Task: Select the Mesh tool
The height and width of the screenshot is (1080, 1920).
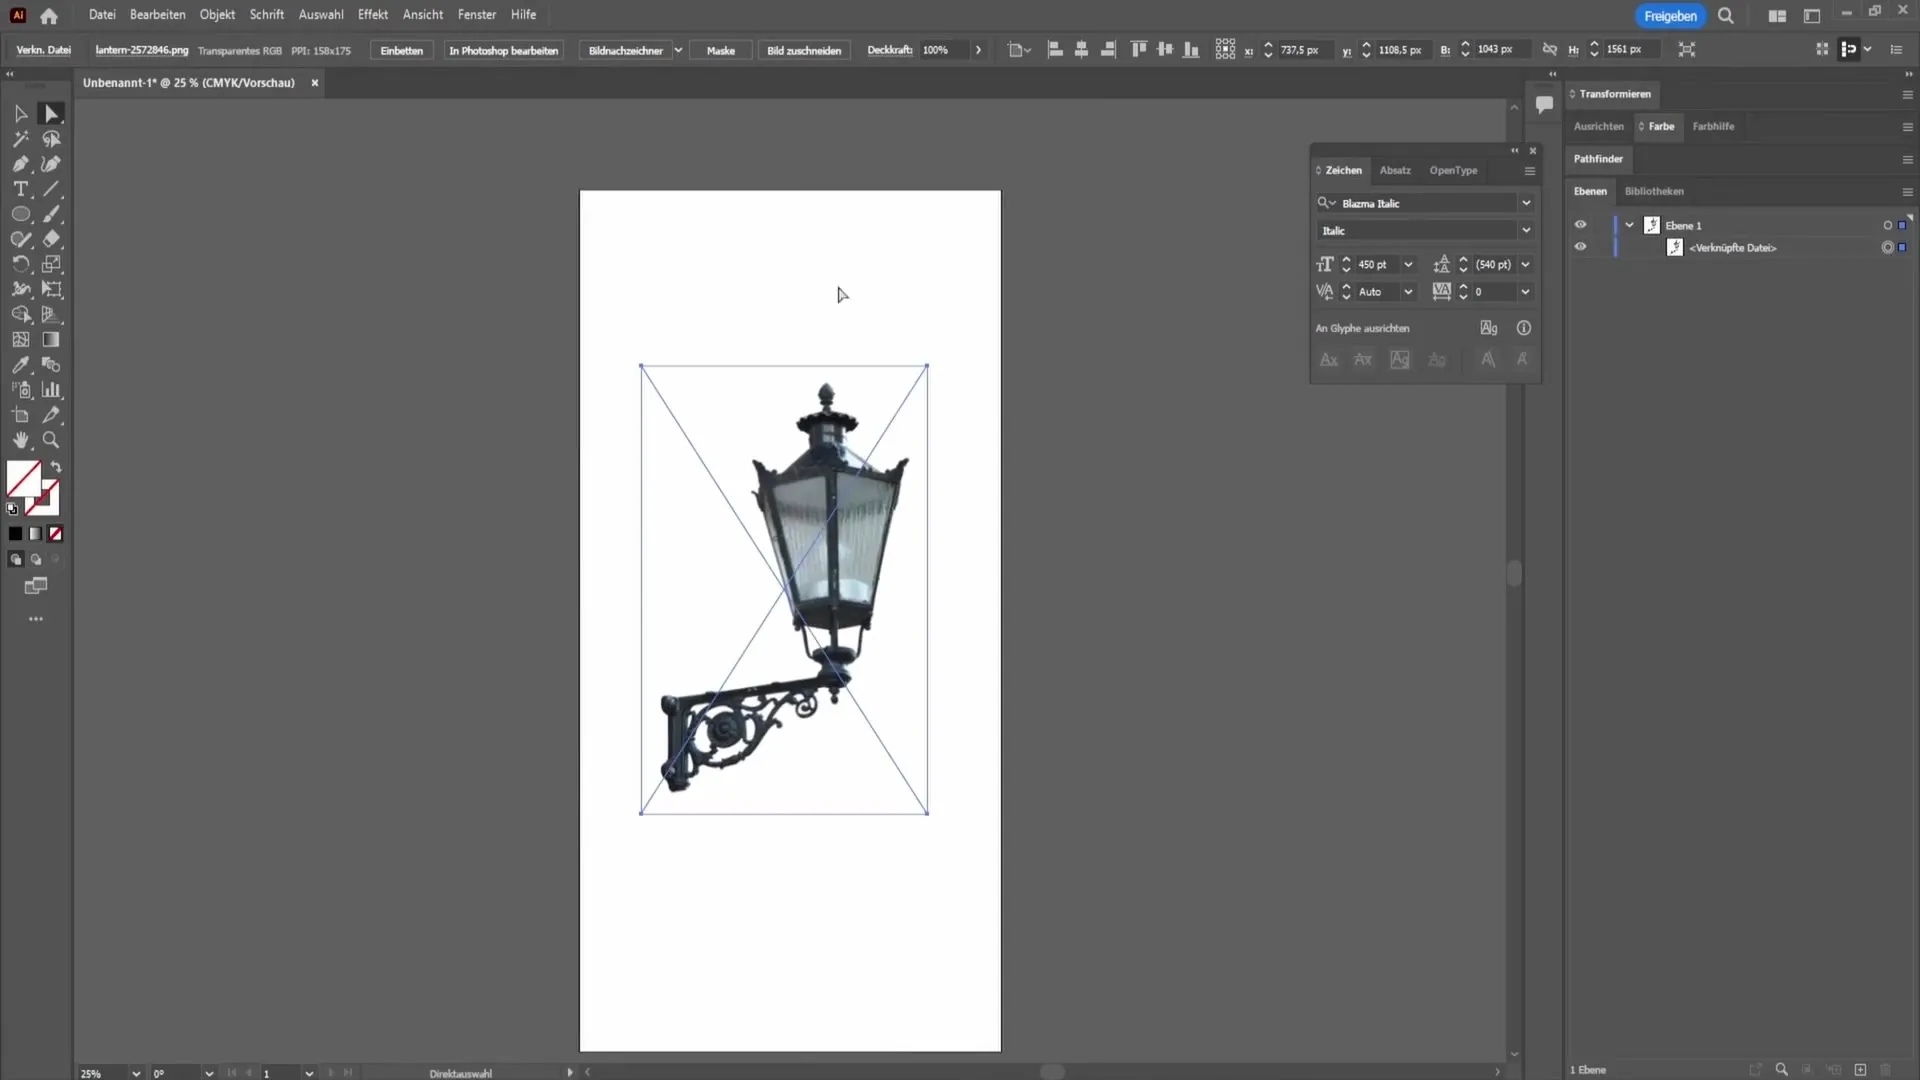Action: coord(20,340)
